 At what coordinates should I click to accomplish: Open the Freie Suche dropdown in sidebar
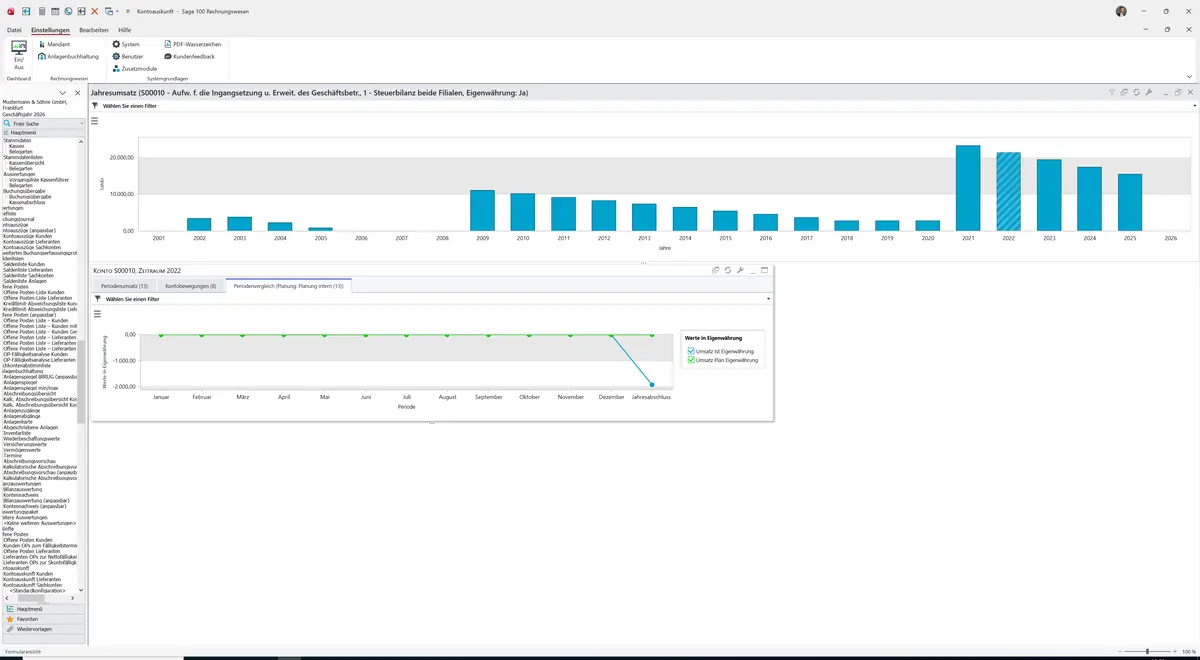(x=81, y=123)
